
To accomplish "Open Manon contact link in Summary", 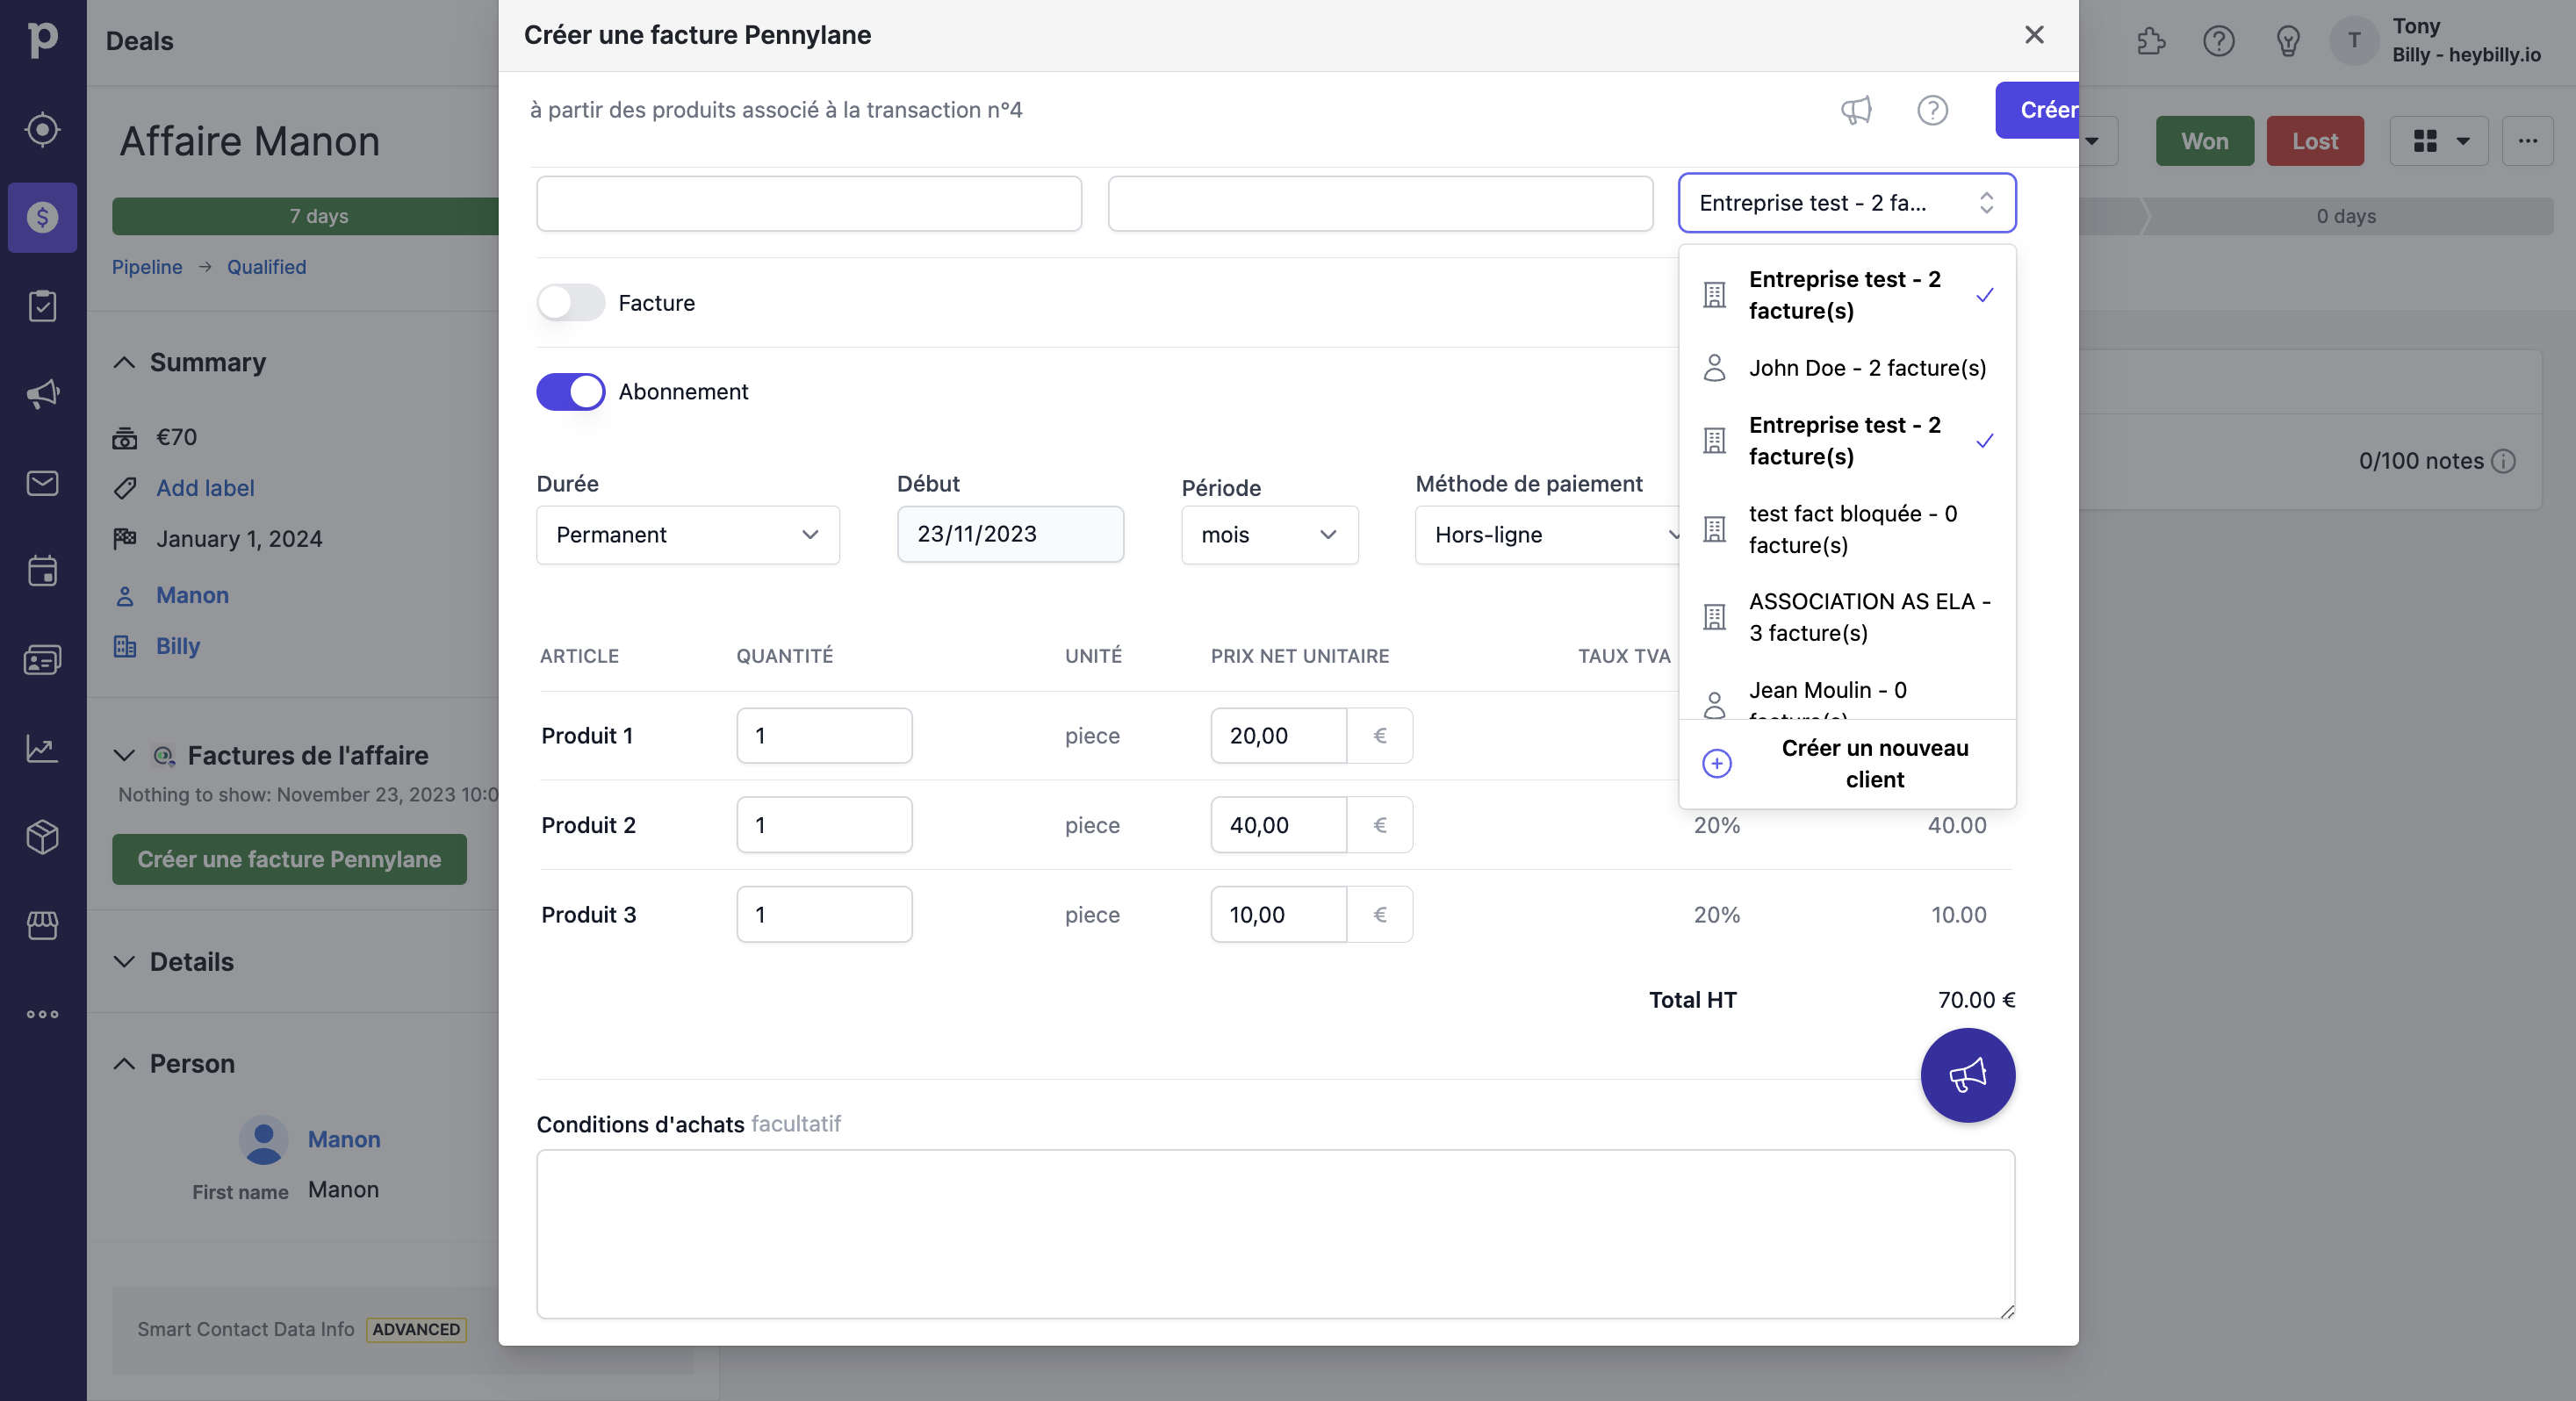I will click(192, 595).
